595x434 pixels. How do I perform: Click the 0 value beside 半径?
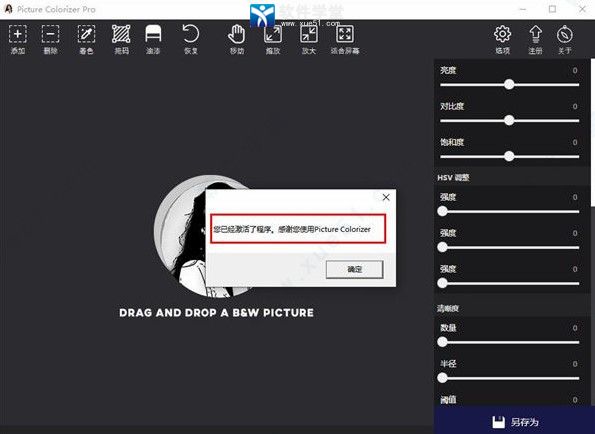click(x=575, y=364)
